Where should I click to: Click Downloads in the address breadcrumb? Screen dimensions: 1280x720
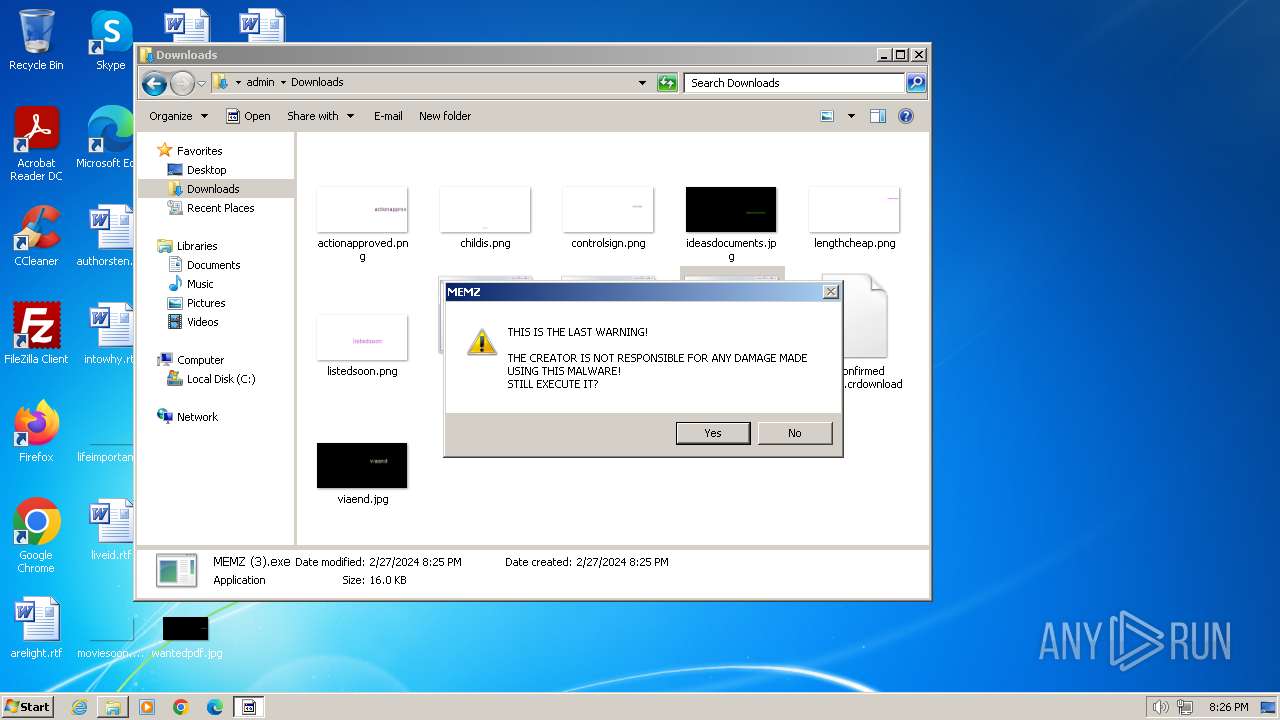pyautogui.click(x=317, y=83)
